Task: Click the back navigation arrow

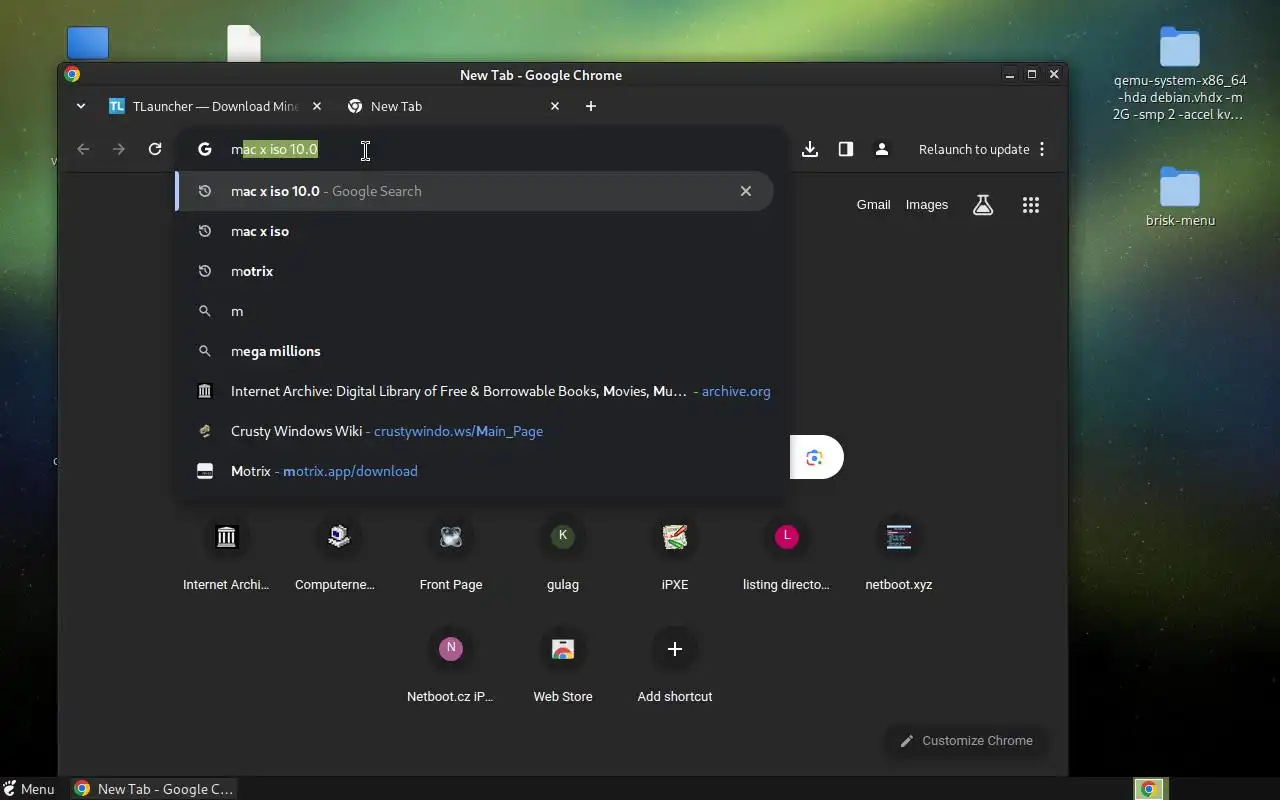Action: 83,149
